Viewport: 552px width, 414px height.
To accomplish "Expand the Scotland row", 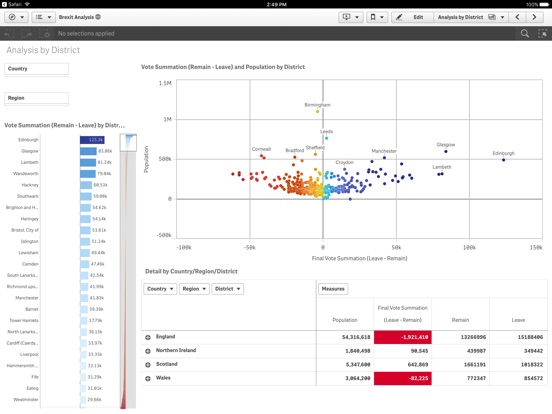I will (148, 365).
